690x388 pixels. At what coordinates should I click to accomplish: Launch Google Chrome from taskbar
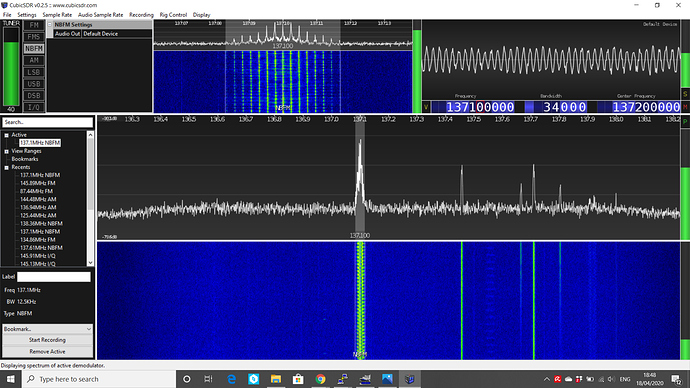[x=320, y=379]
